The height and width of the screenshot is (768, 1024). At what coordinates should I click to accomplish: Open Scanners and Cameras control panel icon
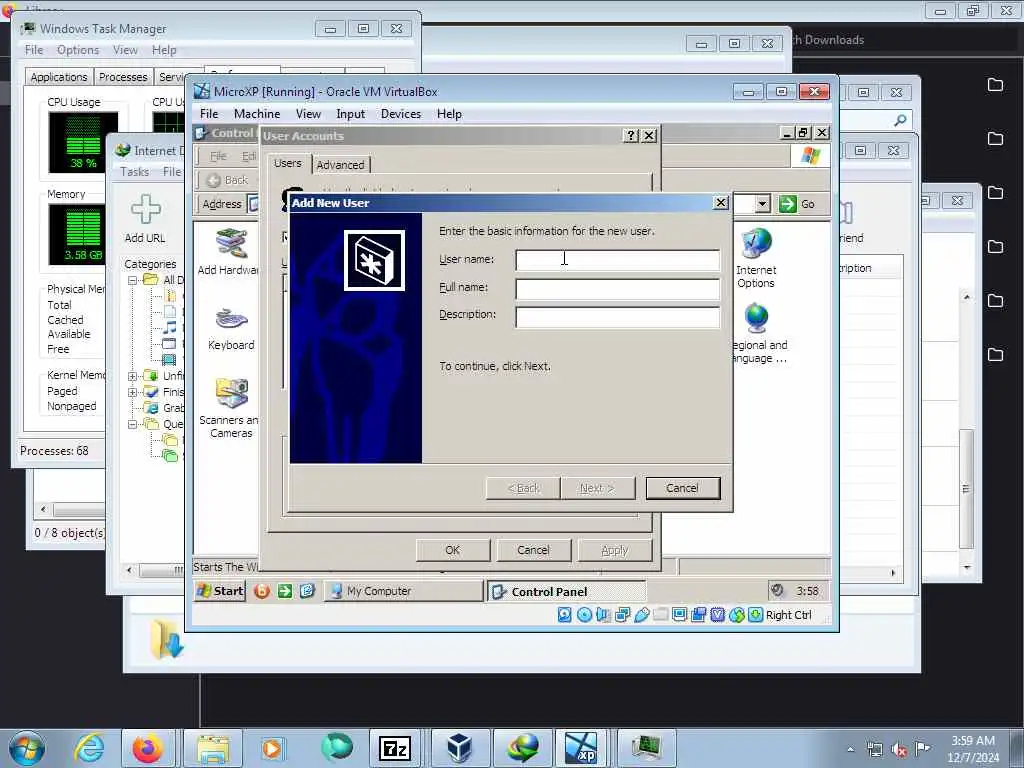click(x=229, y=408)
